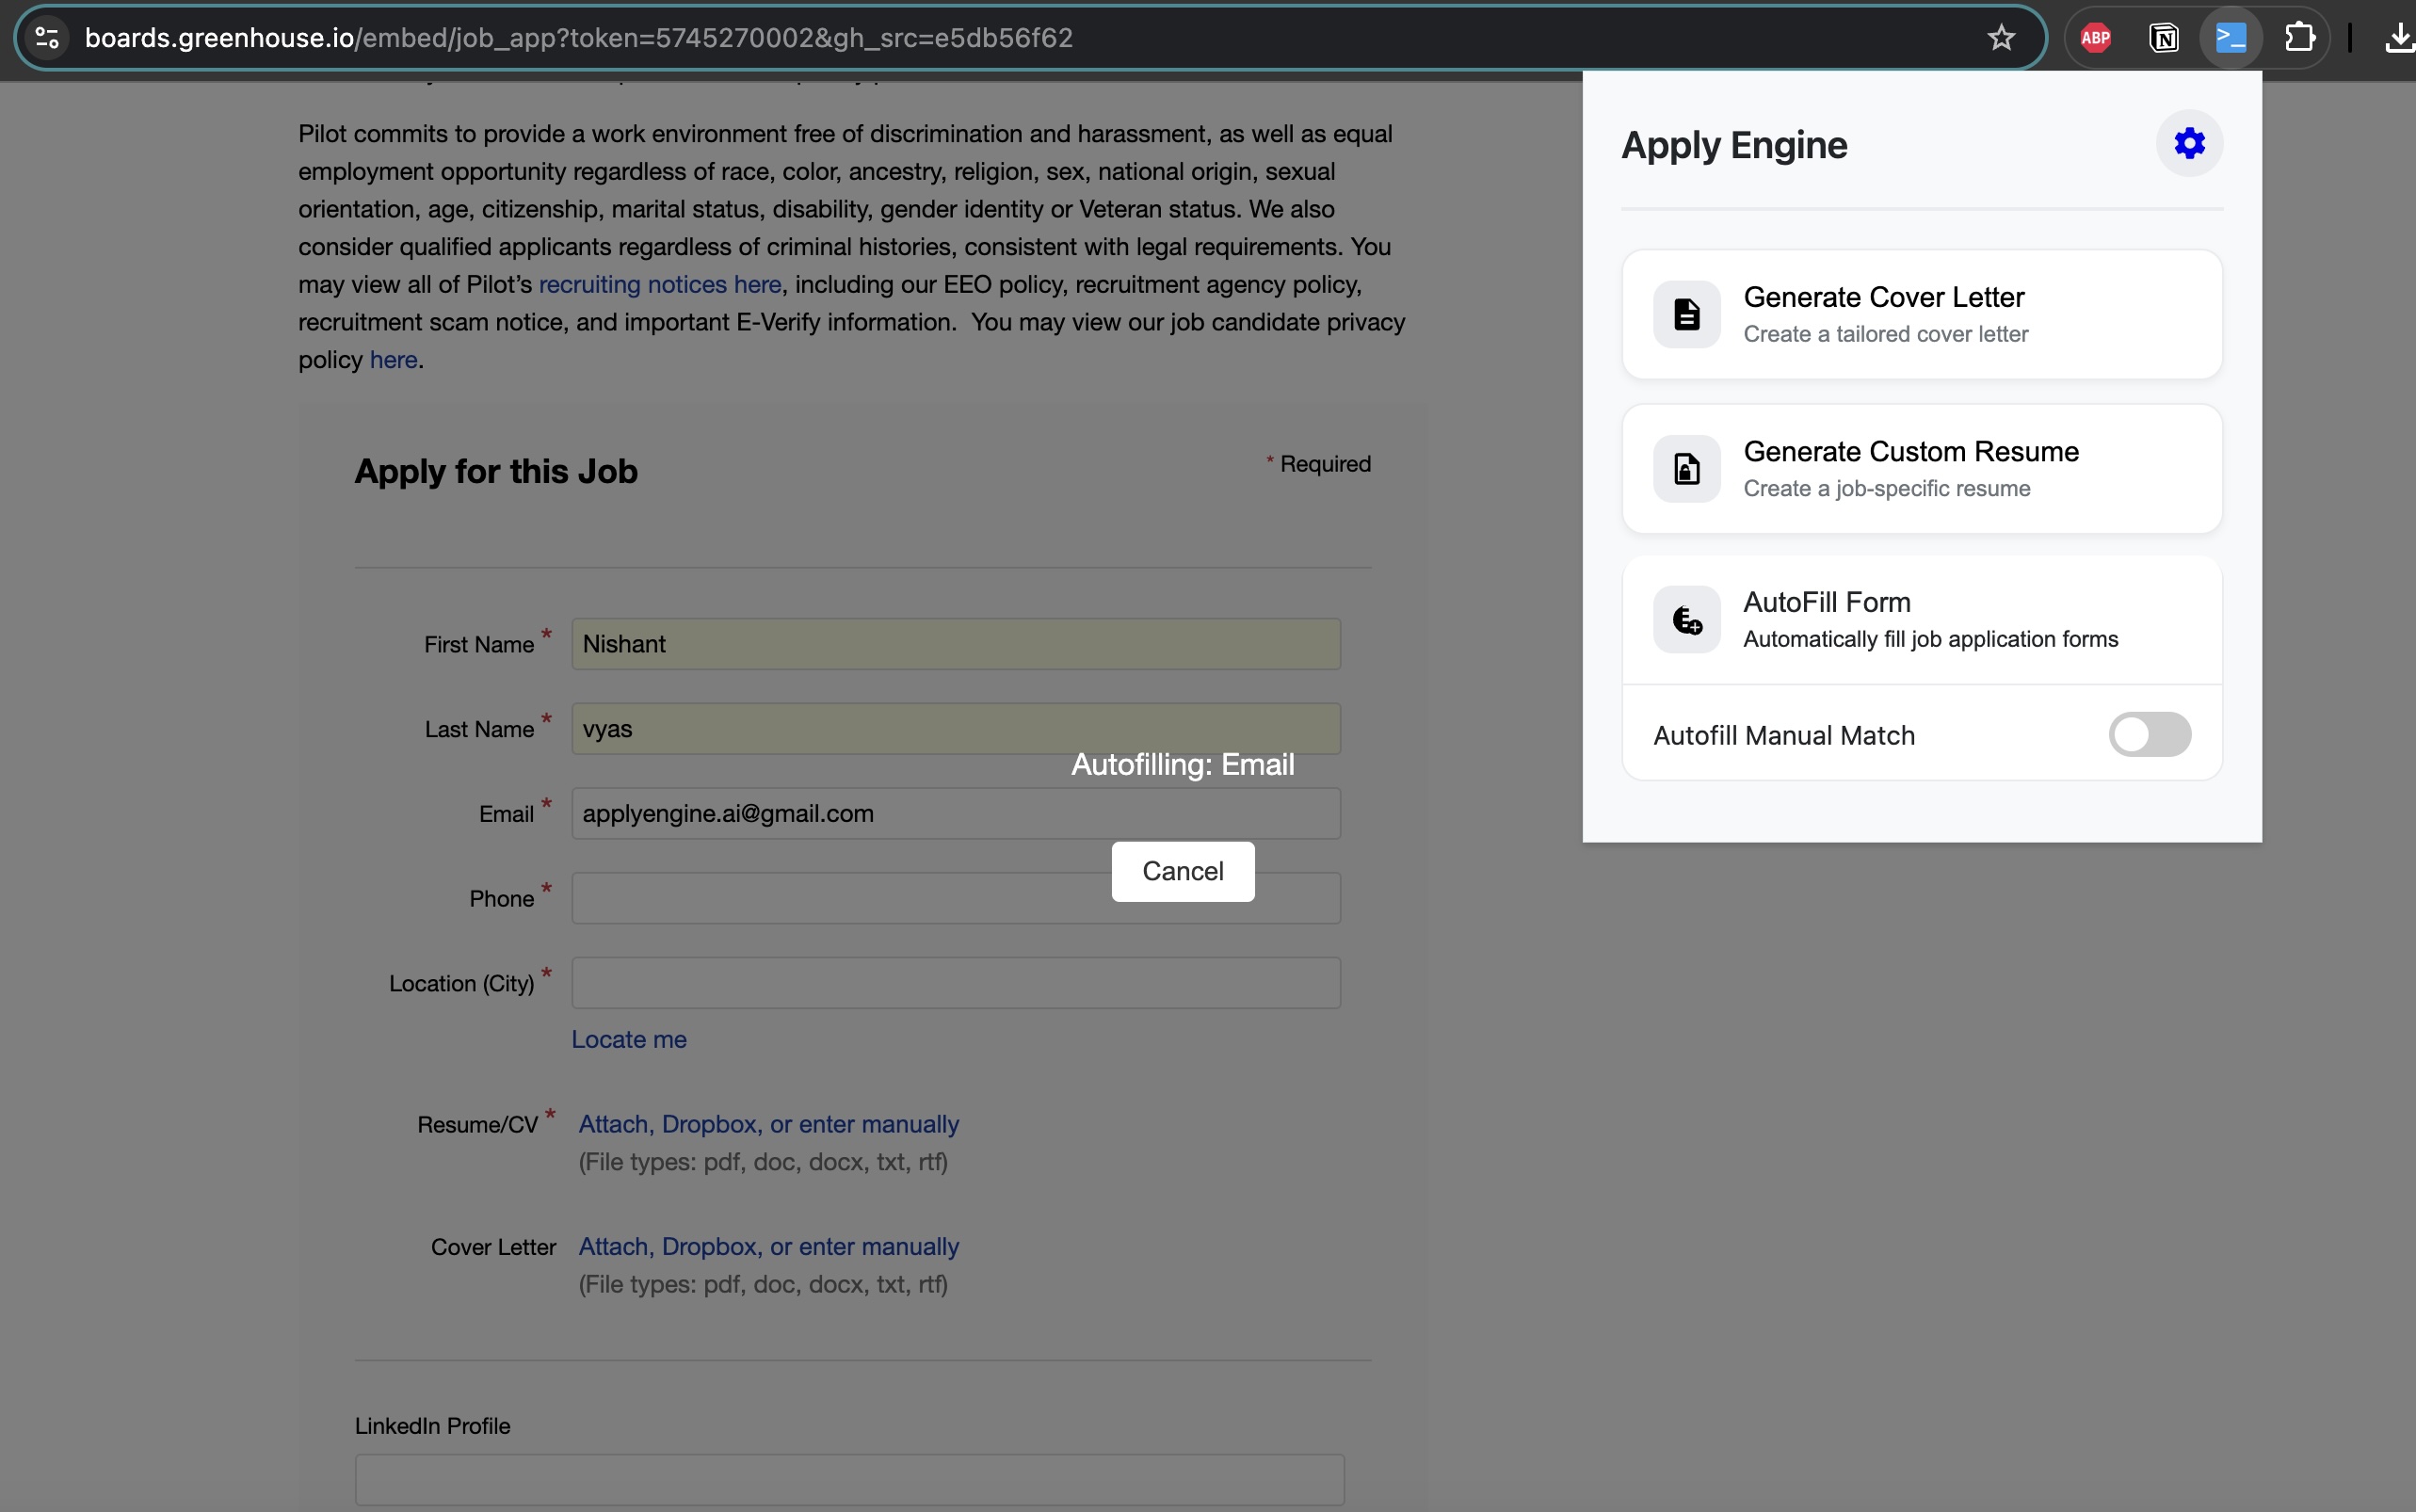
Task: Focus the Last Name field
Action: point(955,729)
